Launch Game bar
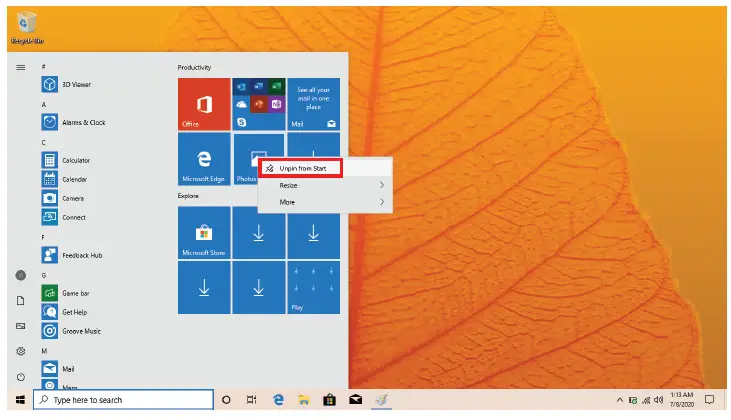Image resolution: width=731 pixels, height=420 pixels. pos(66,293)
